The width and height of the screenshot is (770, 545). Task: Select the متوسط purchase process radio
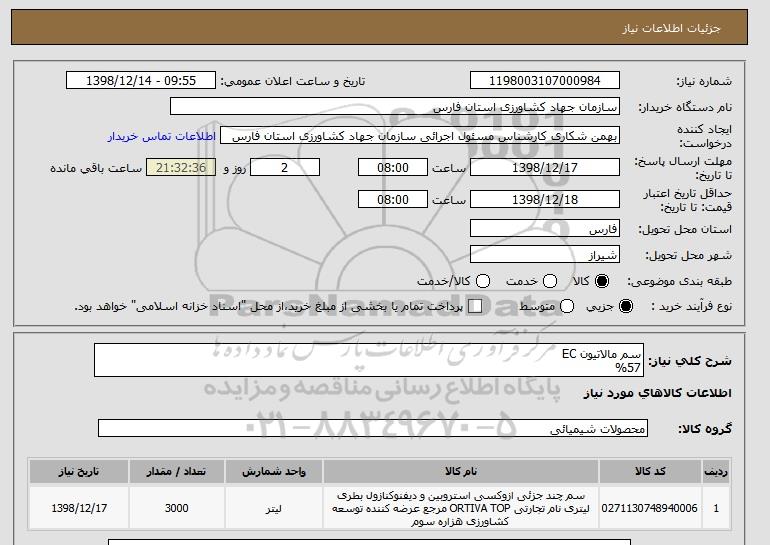point(567,306)
